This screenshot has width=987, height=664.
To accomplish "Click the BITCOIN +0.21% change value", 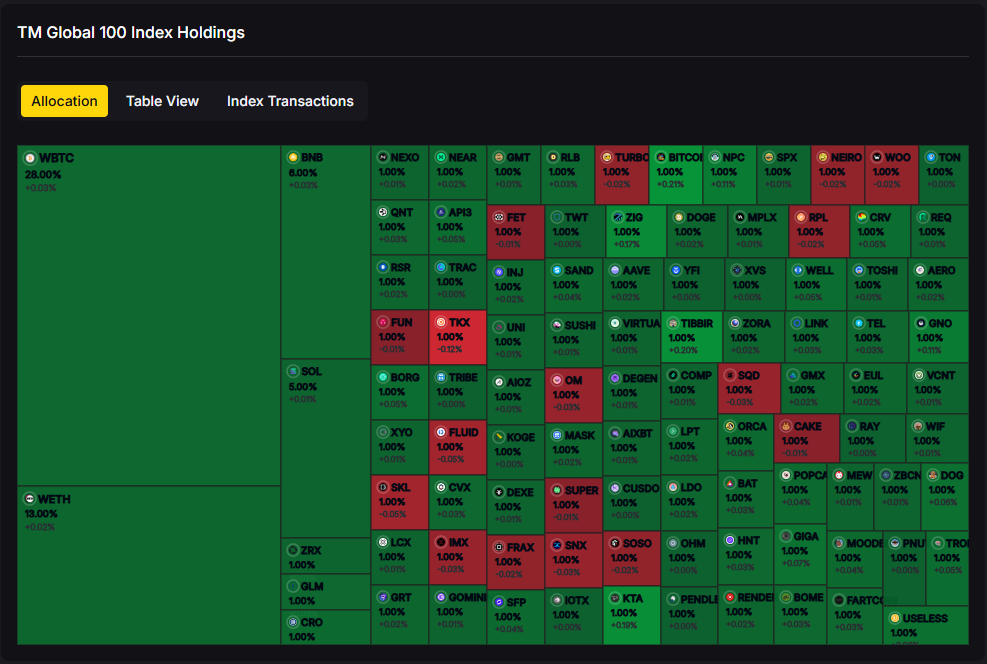I will 670,184.
